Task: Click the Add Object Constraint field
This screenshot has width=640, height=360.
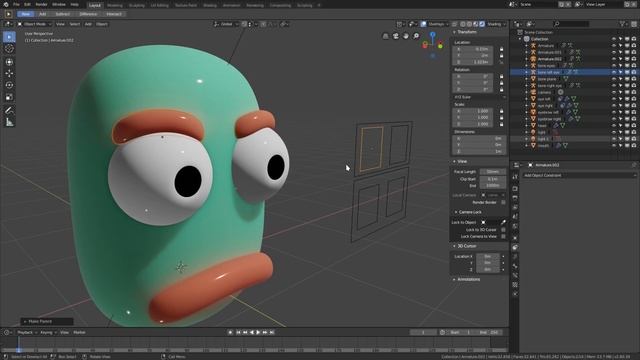Action: pyautogui.click(x=580, y=176)
